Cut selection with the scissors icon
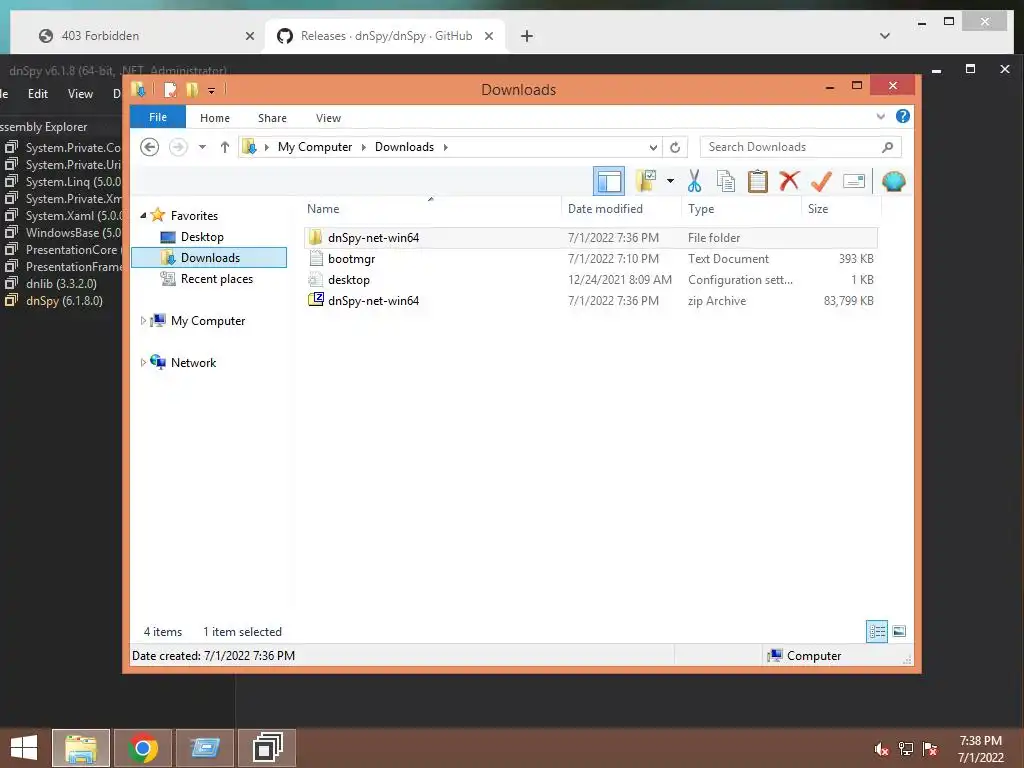 point(694,181)
